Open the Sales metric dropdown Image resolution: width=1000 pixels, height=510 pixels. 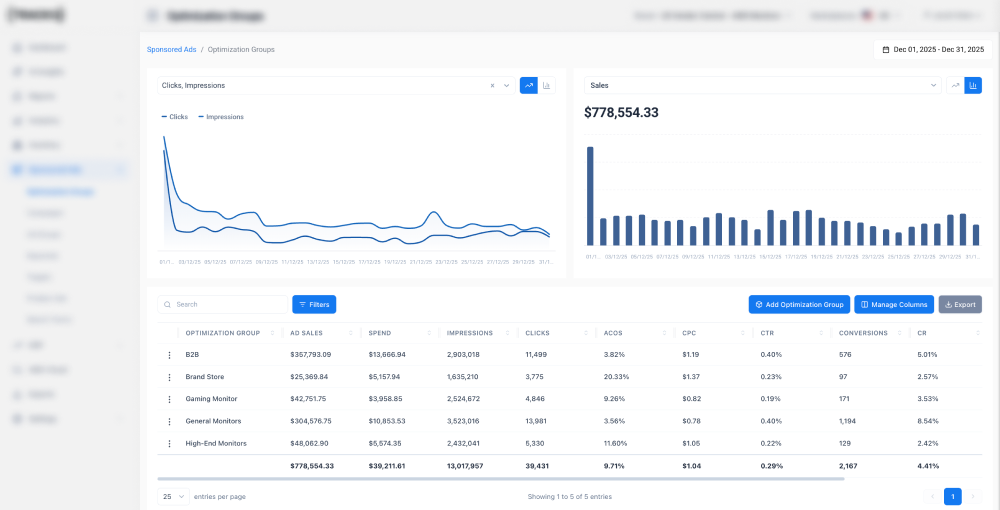pos(763,85)
